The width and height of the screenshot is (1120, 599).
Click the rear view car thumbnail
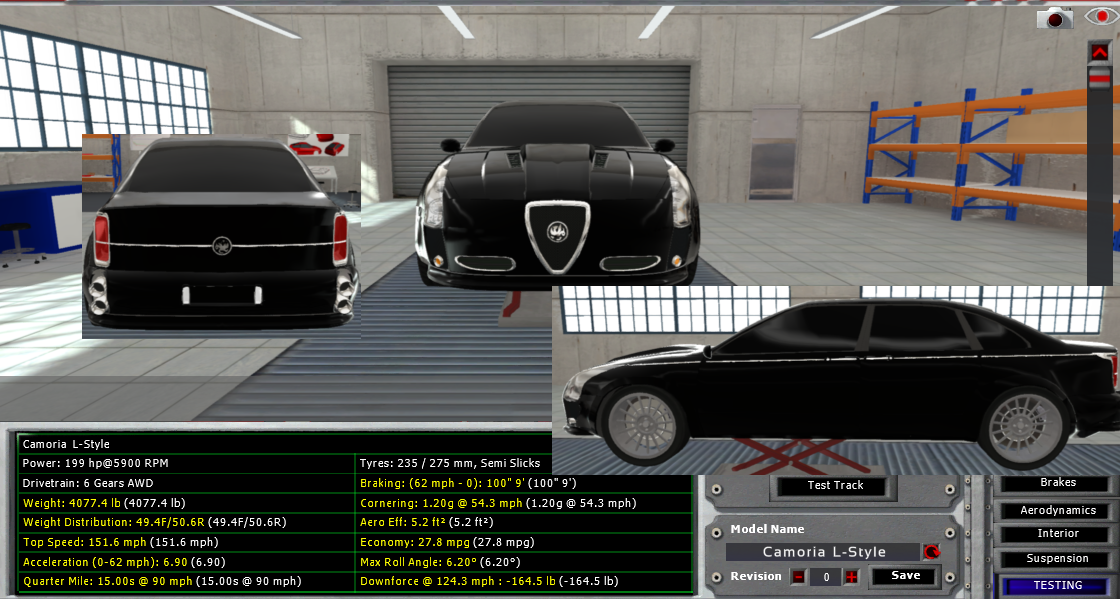(221, 237)
